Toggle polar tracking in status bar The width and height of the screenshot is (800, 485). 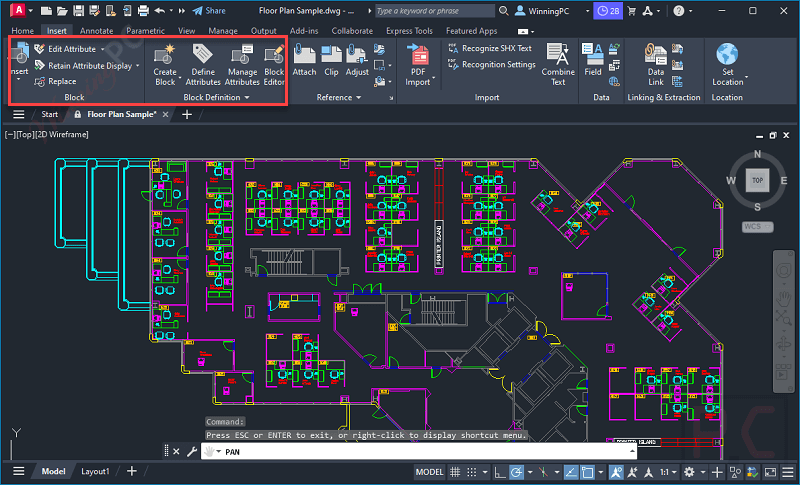coord(516,472)
